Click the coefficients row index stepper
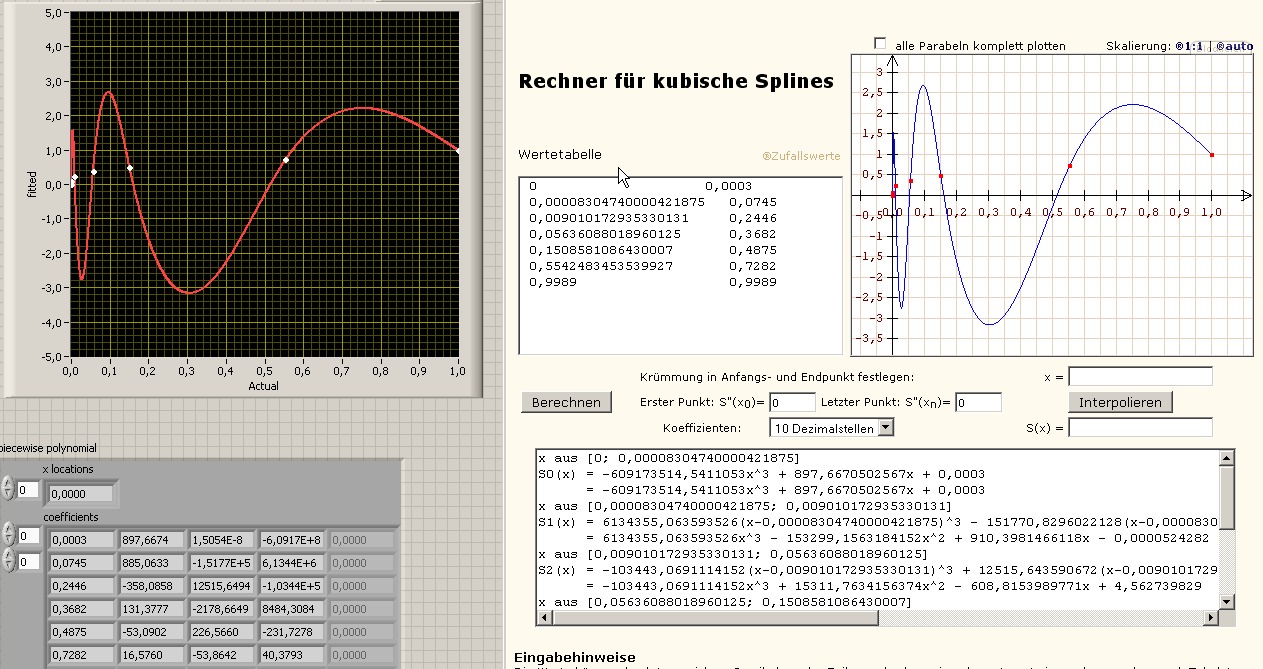Screen dimensions: 1263x669 (x=8, y=535)
